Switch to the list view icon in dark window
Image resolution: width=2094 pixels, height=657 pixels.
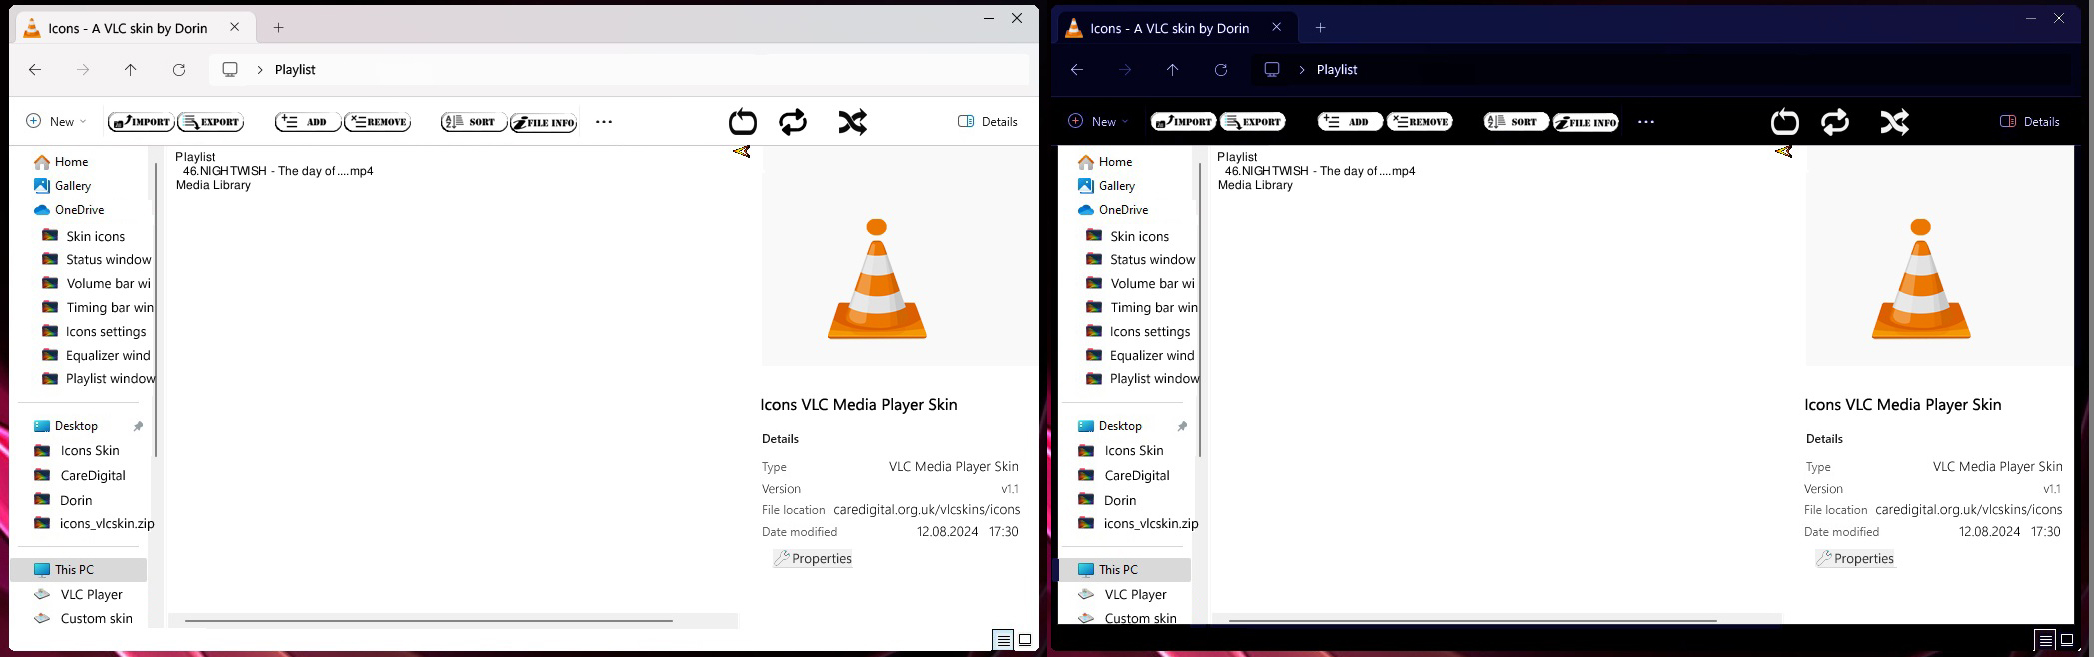[2045, 640]
